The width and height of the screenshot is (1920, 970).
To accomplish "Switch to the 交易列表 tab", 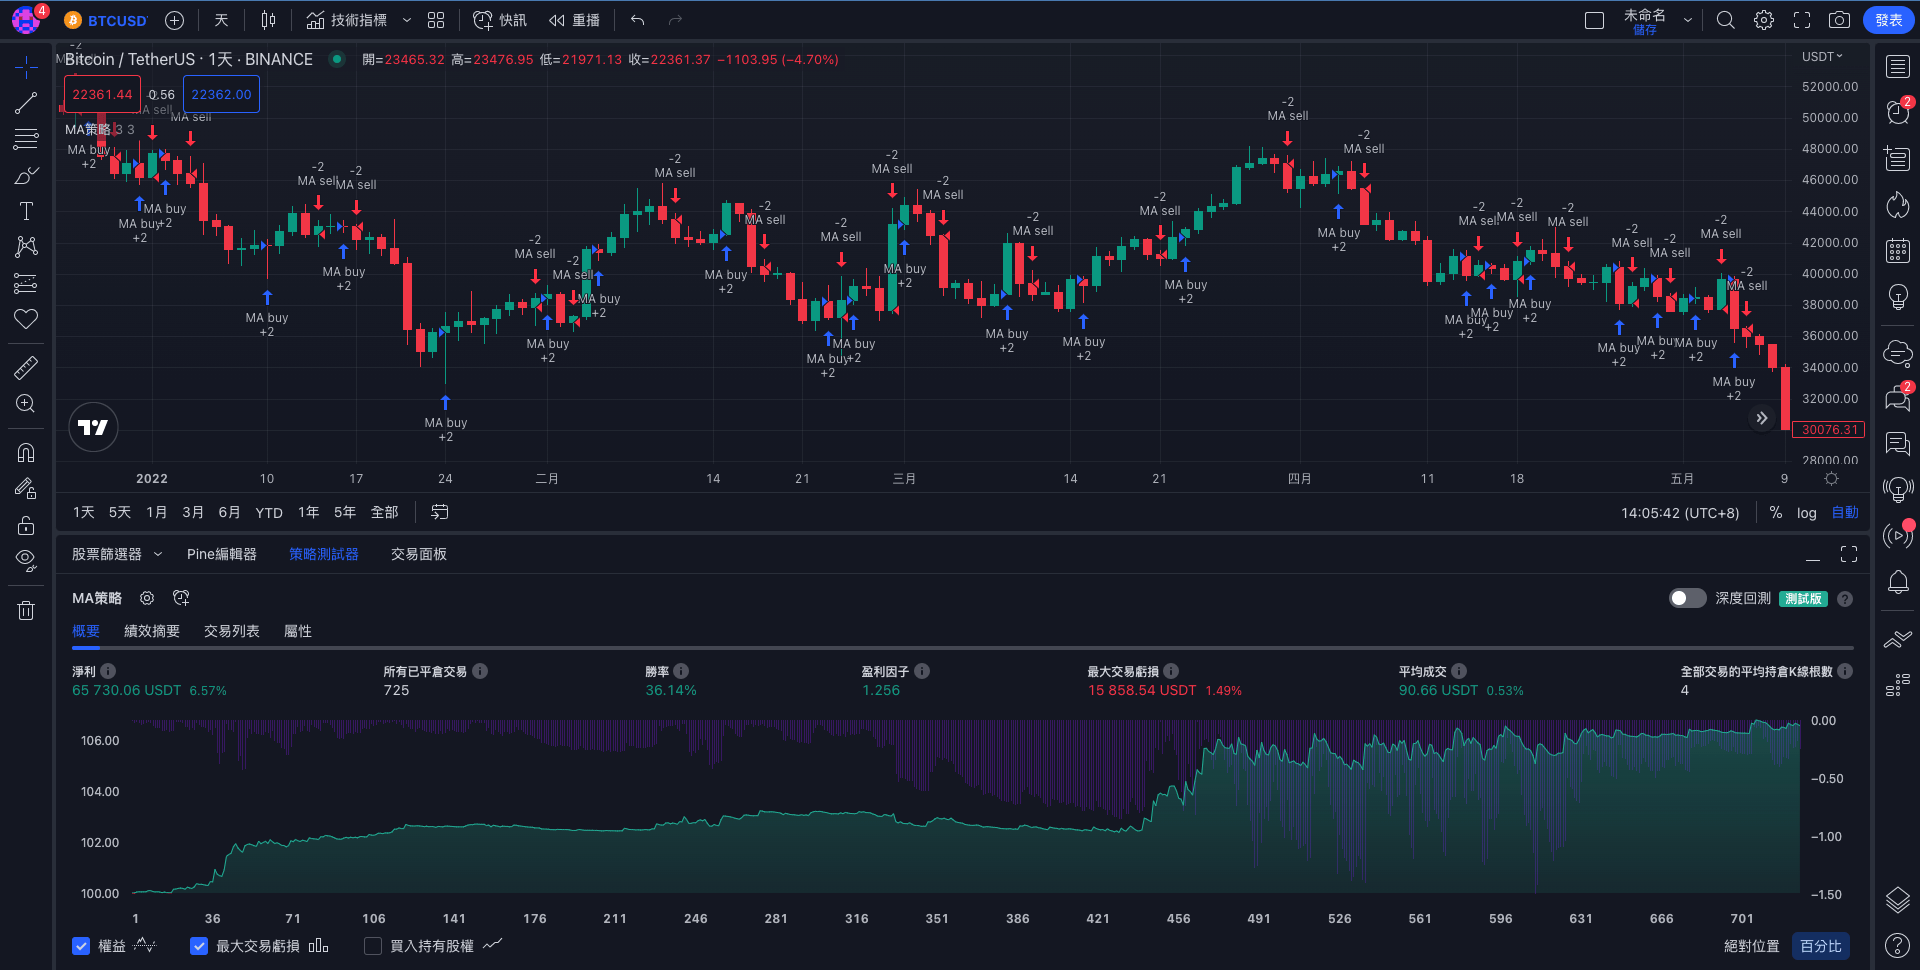I will (x=232, y=631).
